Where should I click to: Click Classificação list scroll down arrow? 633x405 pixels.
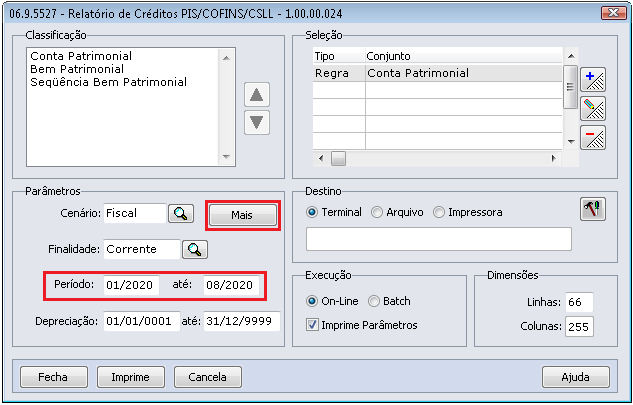(226, 157)
